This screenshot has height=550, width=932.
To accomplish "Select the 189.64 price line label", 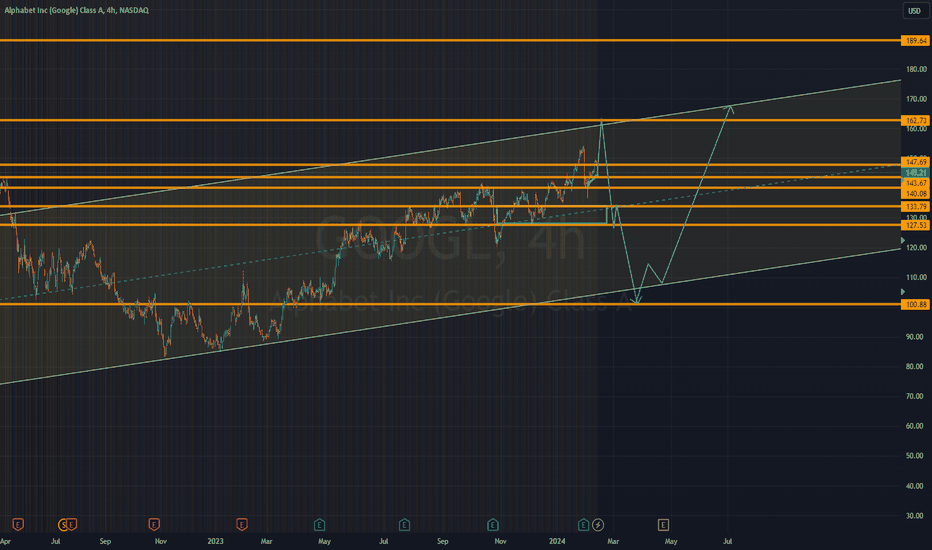I will point(915,40).
